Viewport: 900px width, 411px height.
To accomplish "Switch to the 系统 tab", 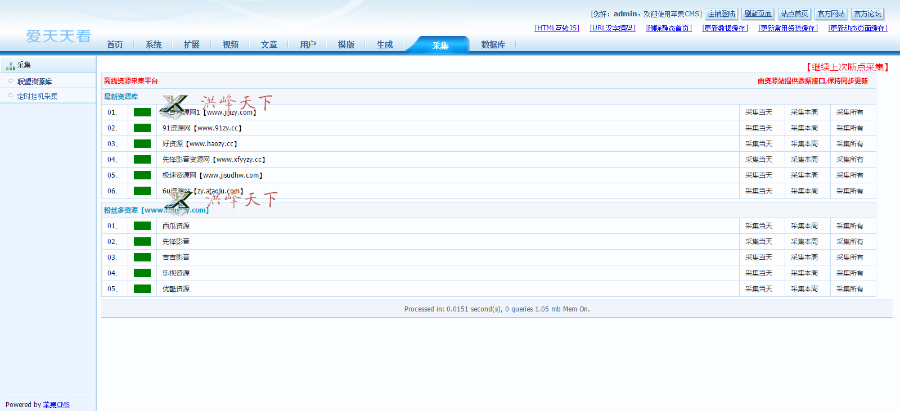I will pos(153,45).
